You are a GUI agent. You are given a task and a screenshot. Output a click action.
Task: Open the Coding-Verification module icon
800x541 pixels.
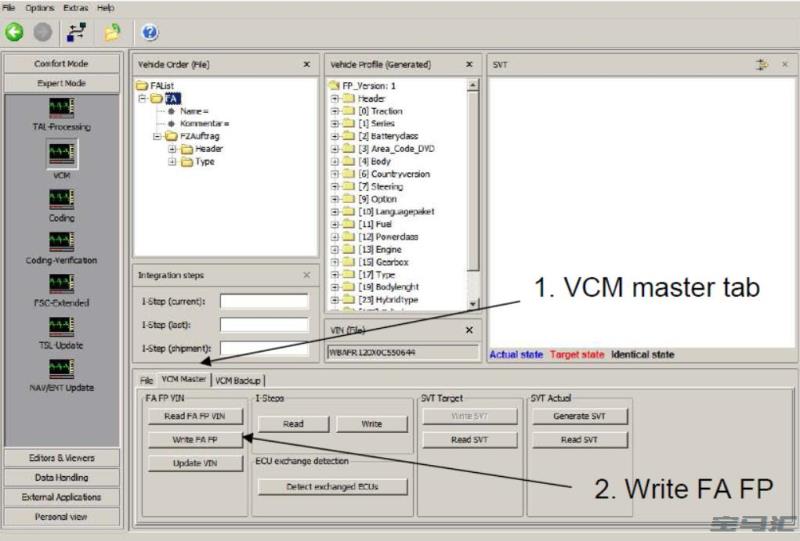click(x=62, y=241)
